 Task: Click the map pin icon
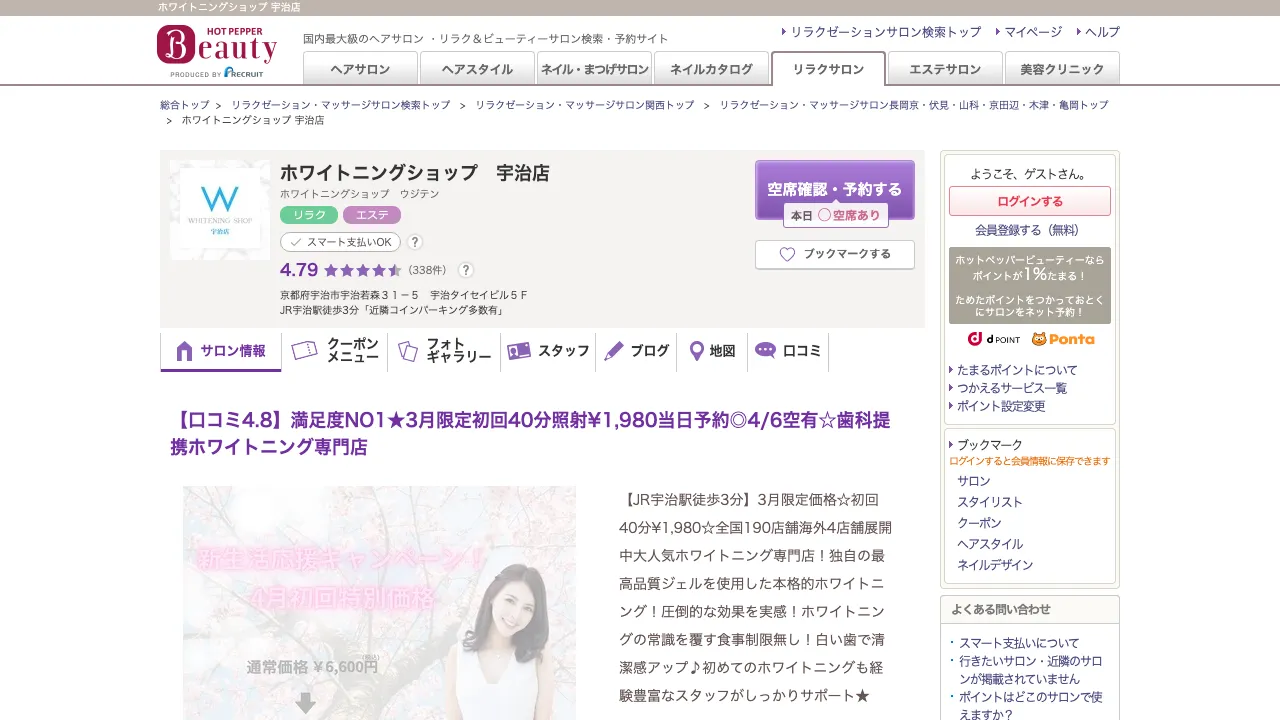pos(697,351)
